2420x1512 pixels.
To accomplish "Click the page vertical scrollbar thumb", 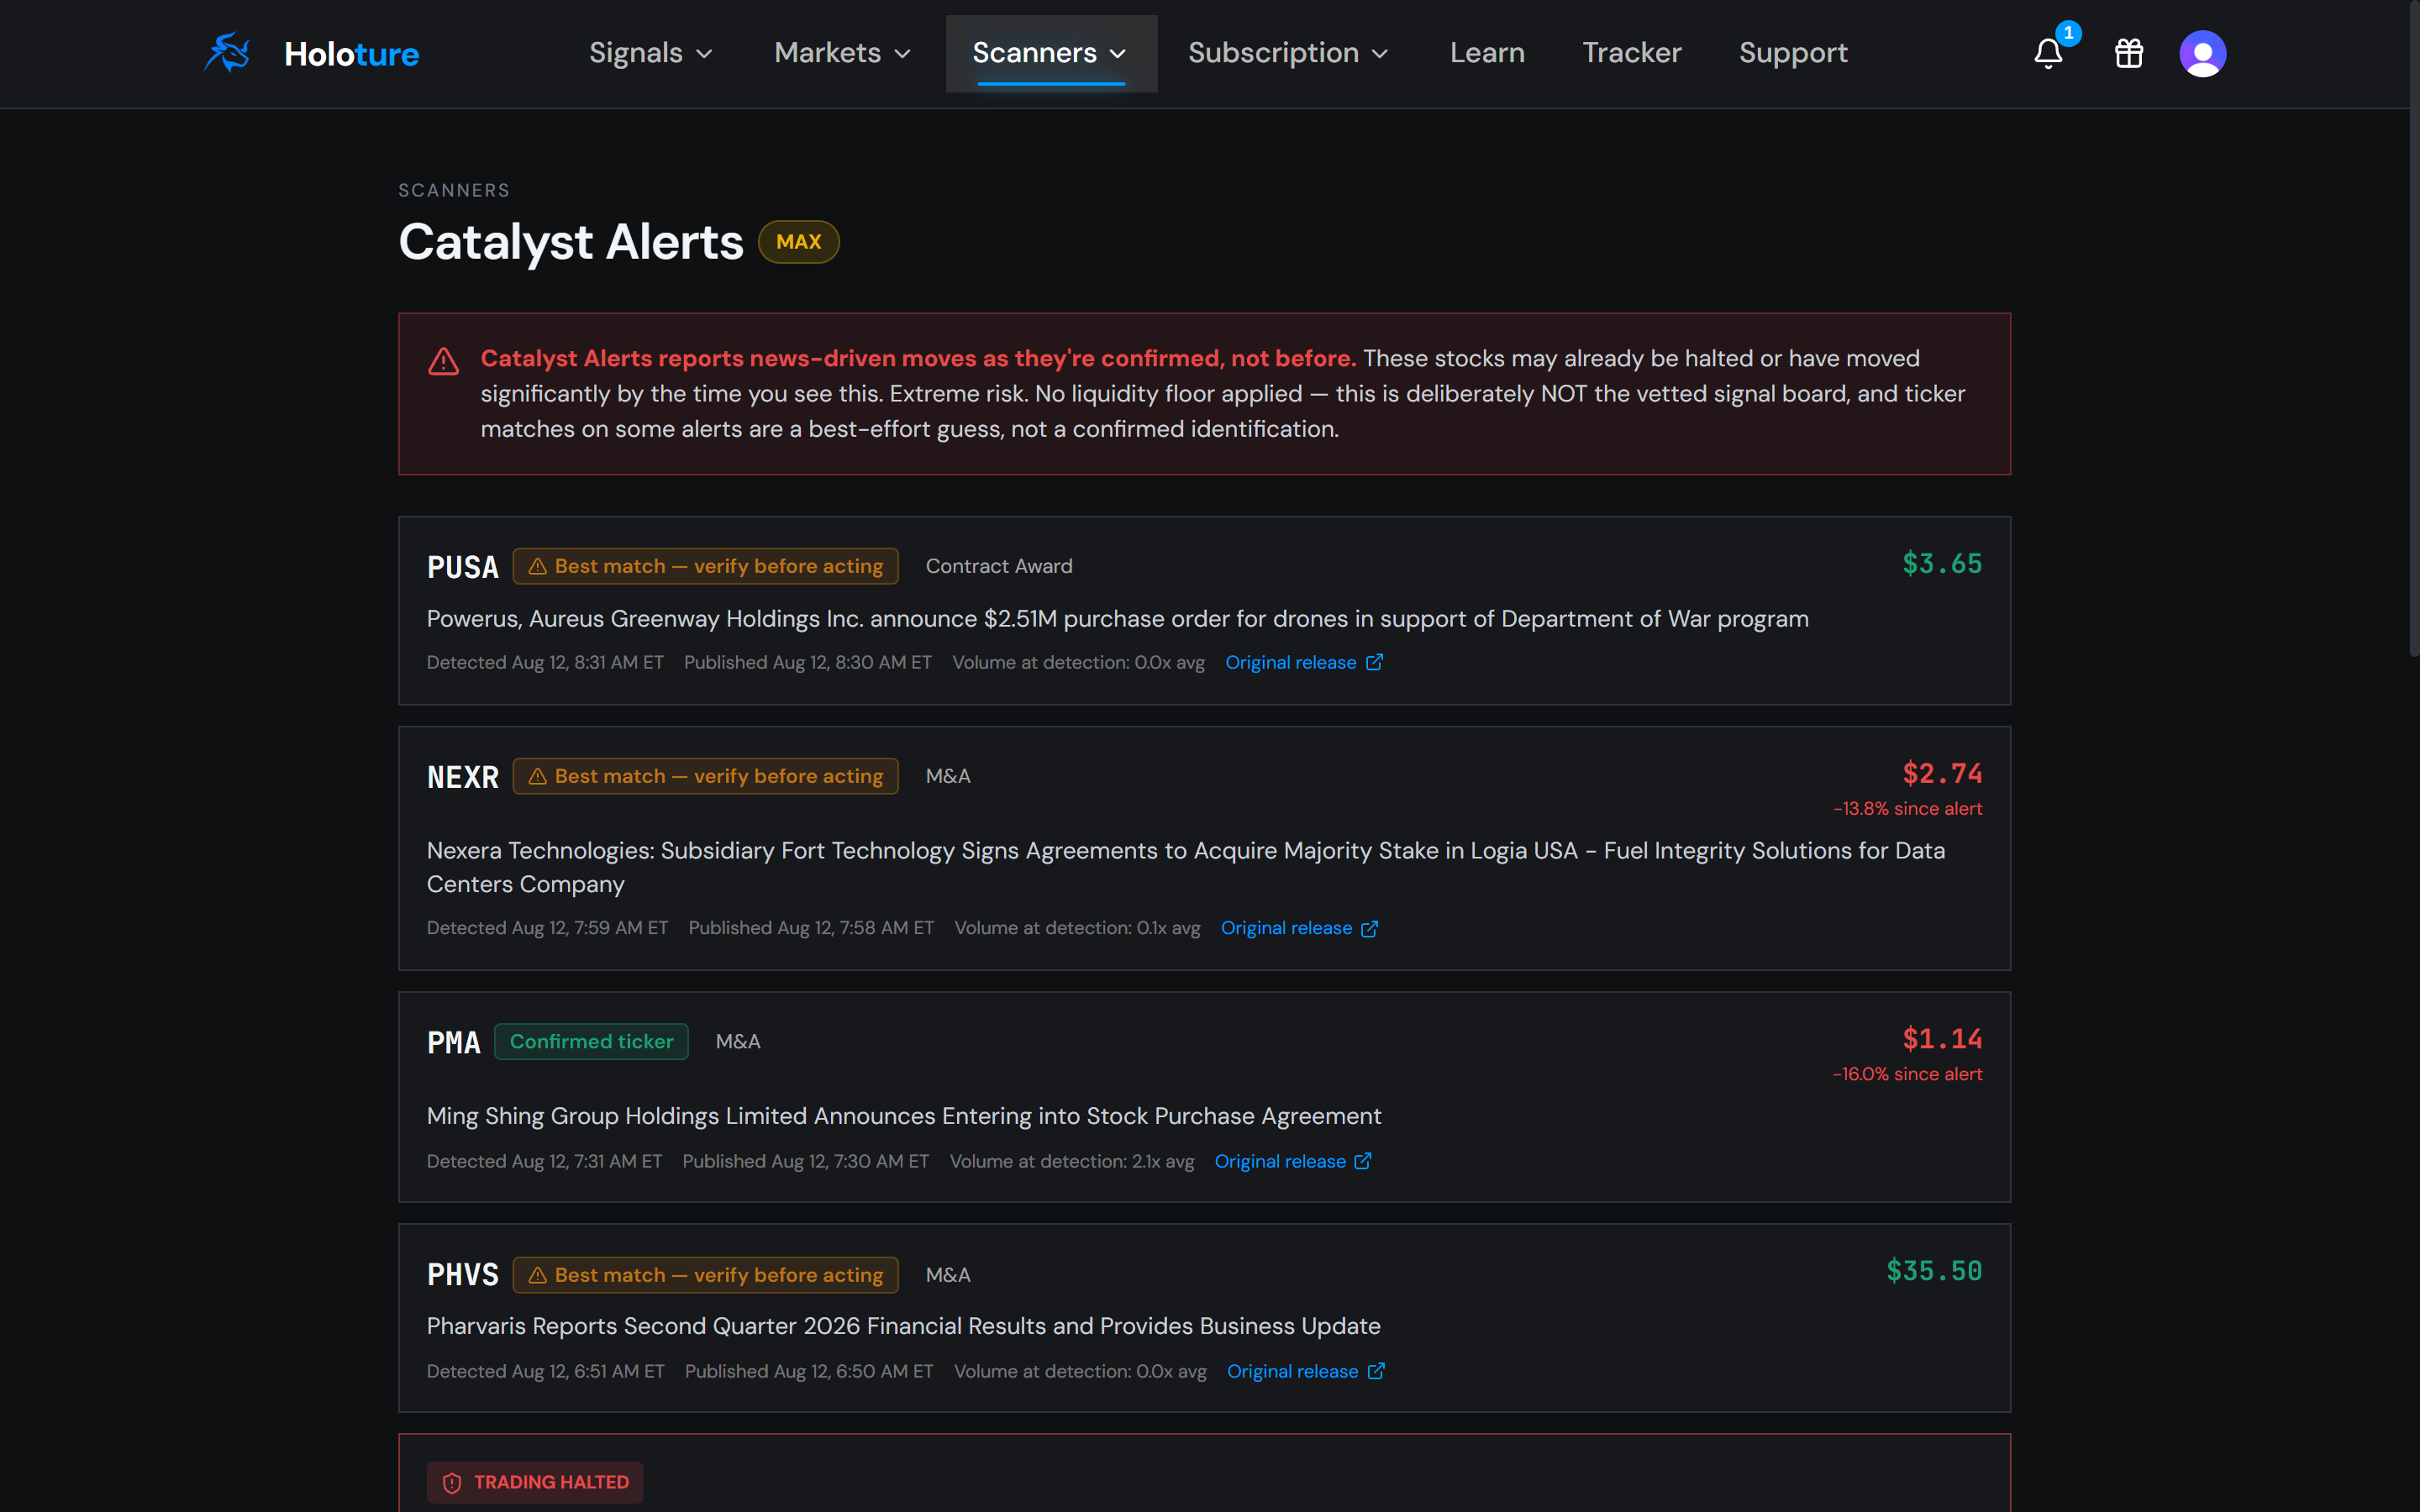I will tap(2413, 330).
